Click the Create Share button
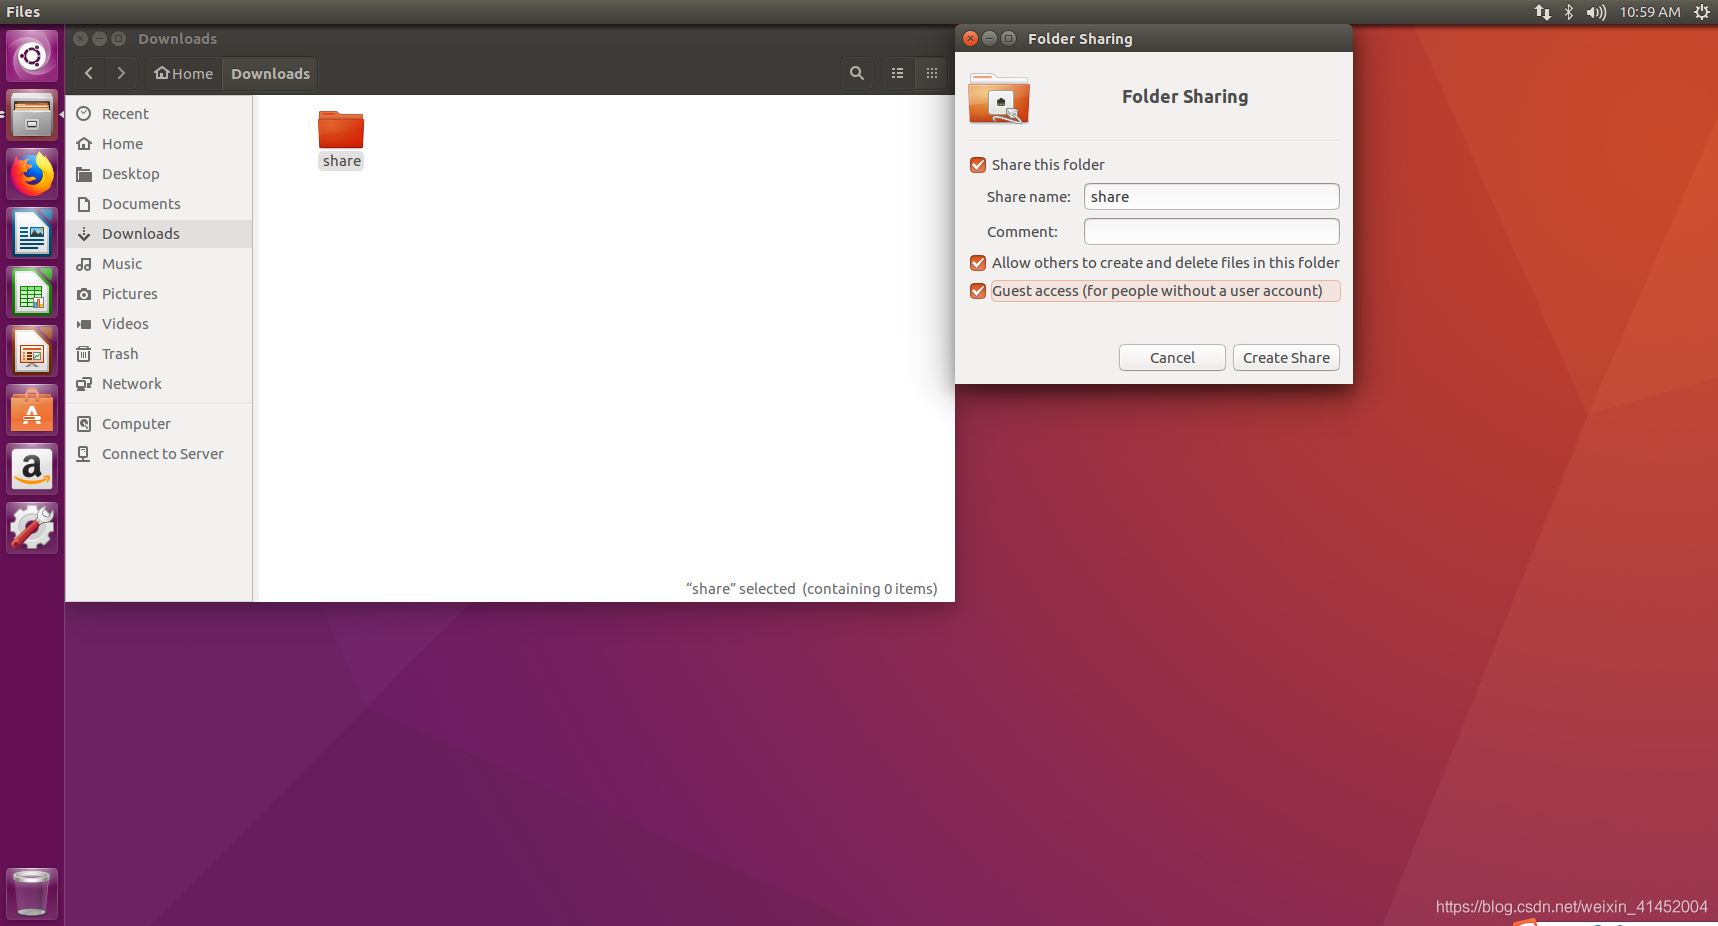Viewport: 1718px width, 926px height. [1286, 358]
